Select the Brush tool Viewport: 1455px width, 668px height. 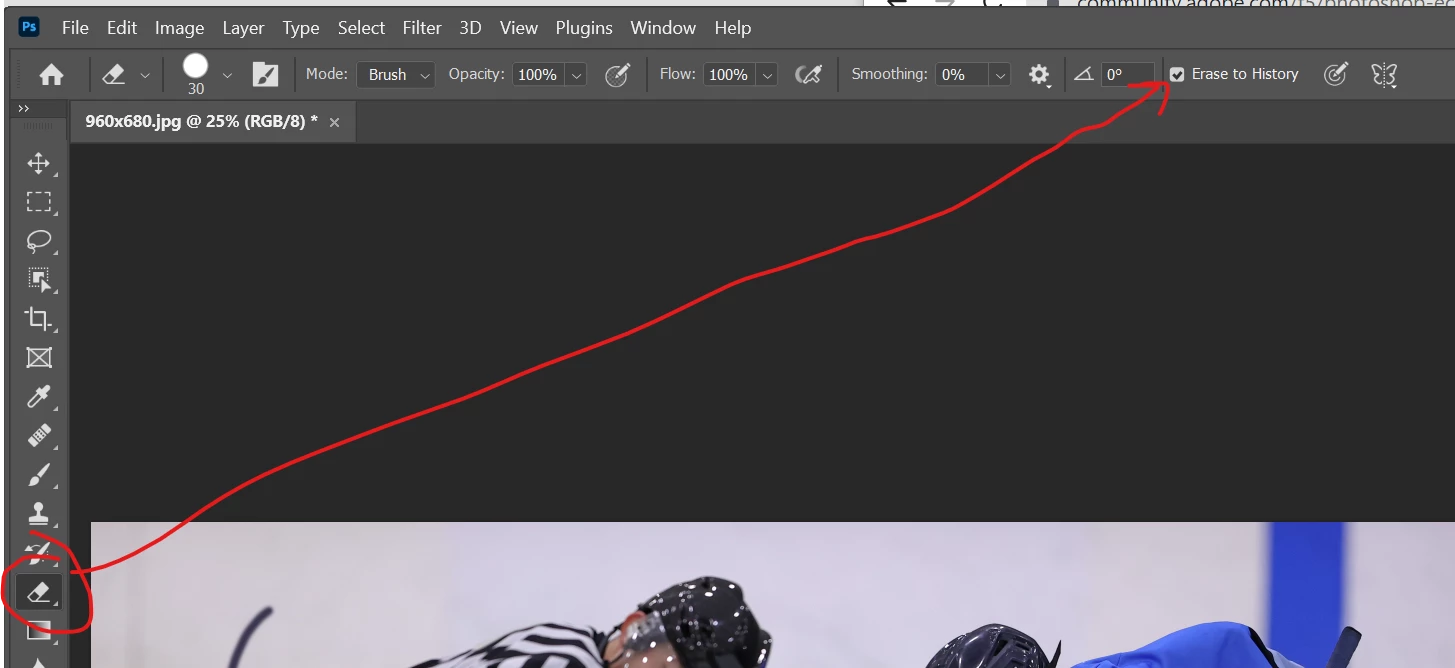click(x=38, y=475)
